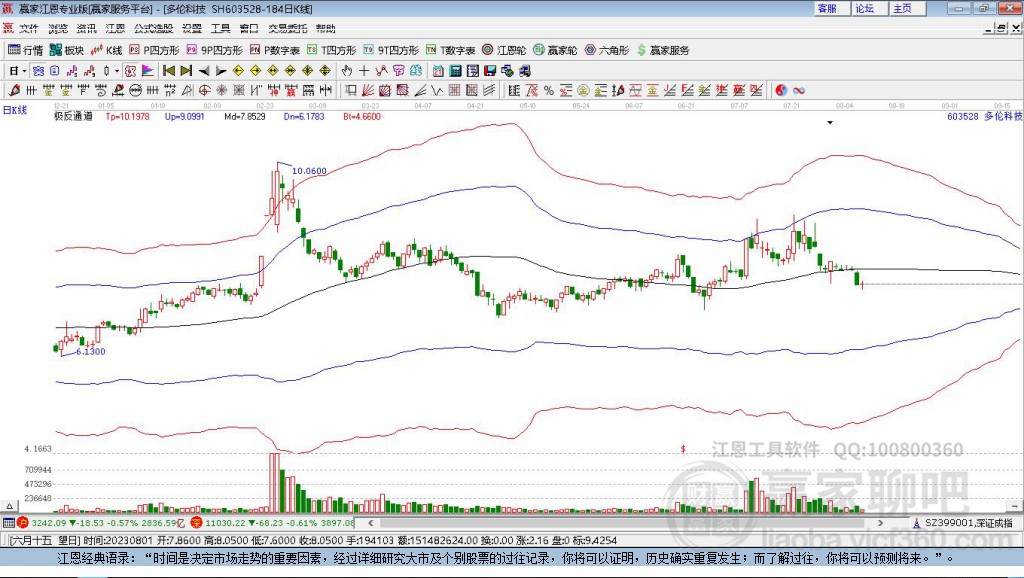The width and height of the screenshot is (1024, 578).
Task: Open the 江恩 menu
Action: (x=115, y=29)
